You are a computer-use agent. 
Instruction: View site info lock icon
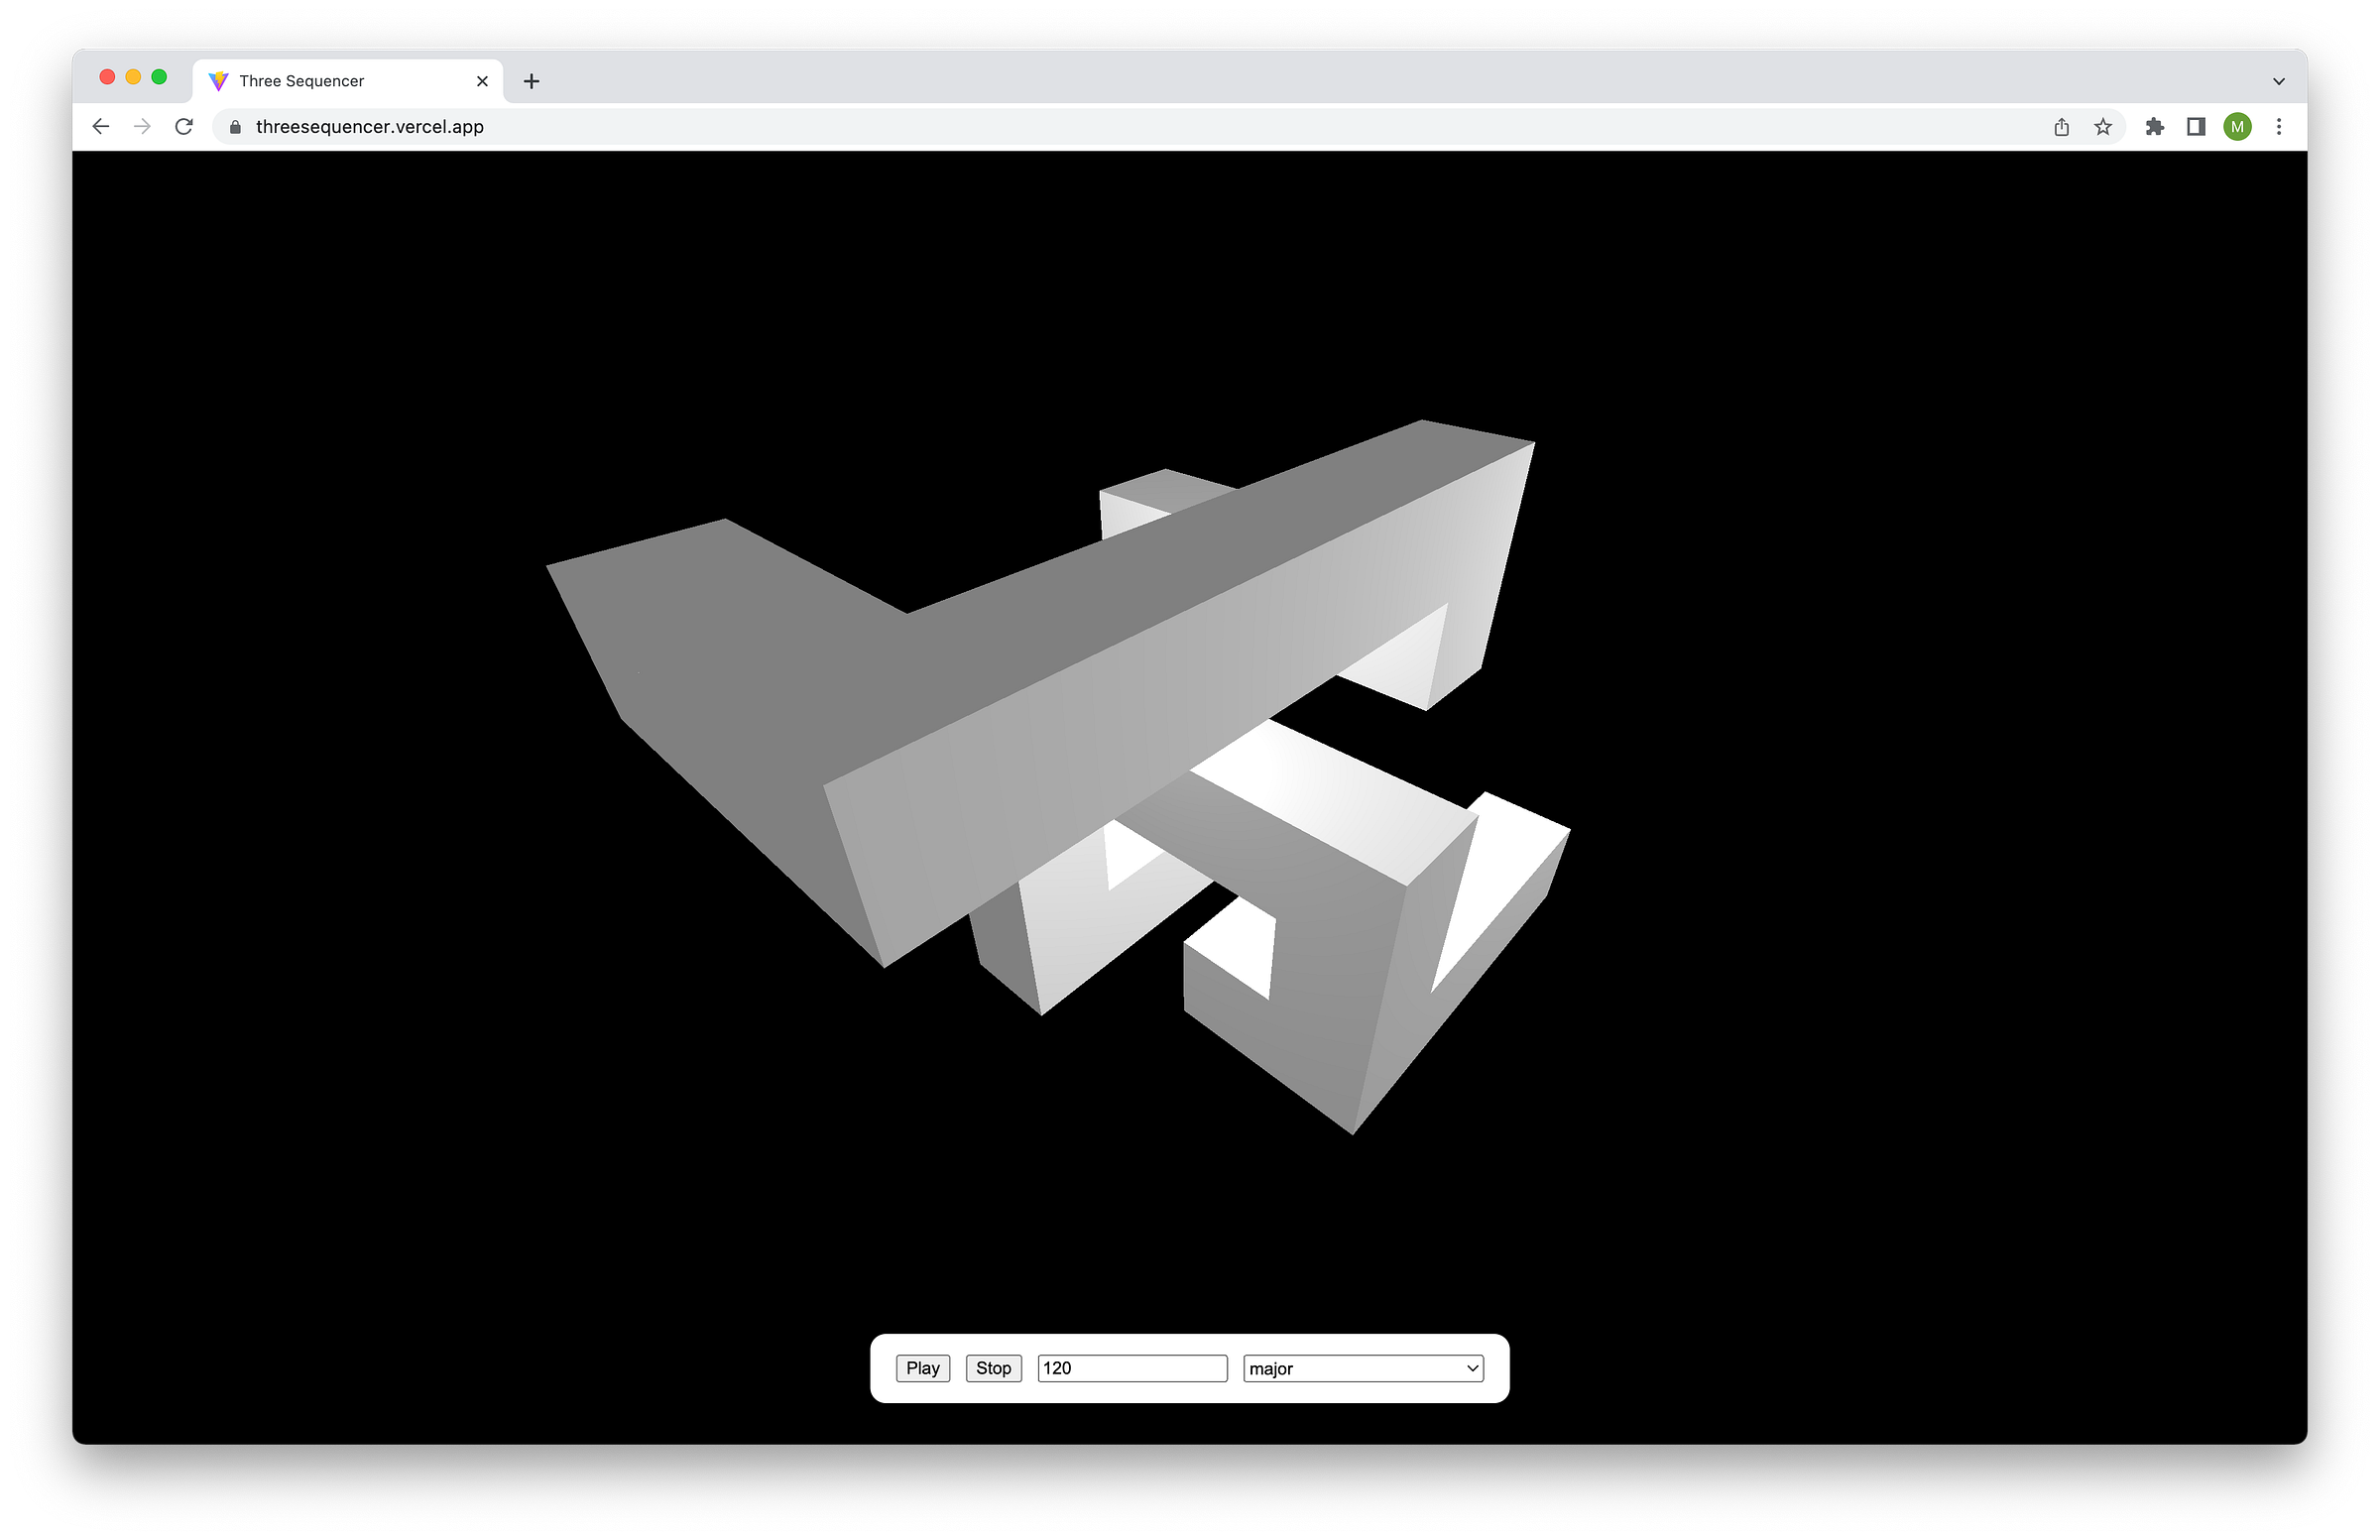point(236,127)
